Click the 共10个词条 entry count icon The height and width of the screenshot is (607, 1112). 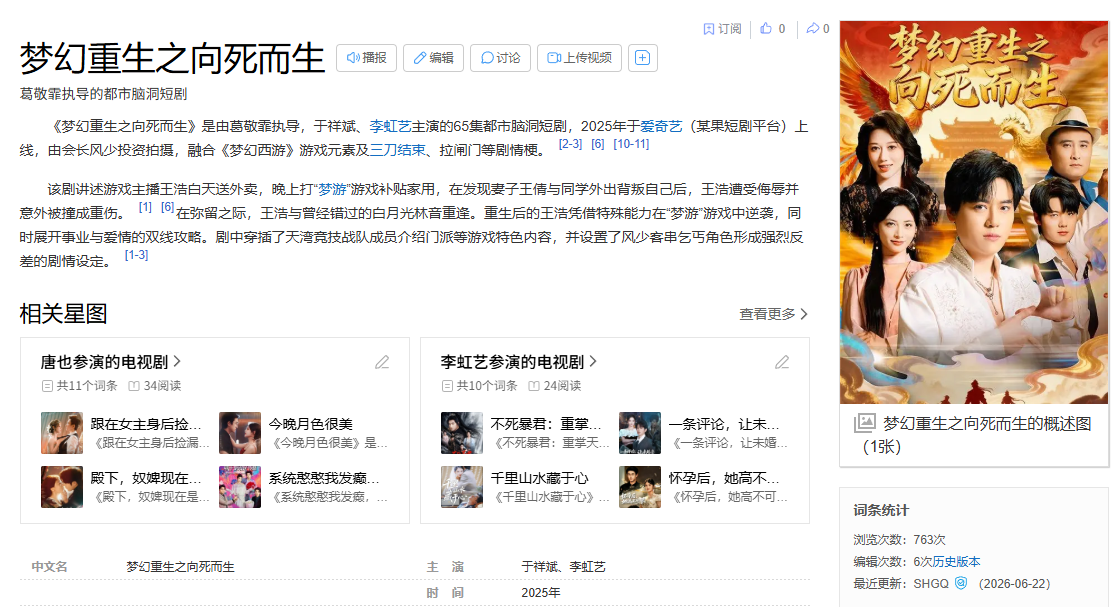point(447,386)
